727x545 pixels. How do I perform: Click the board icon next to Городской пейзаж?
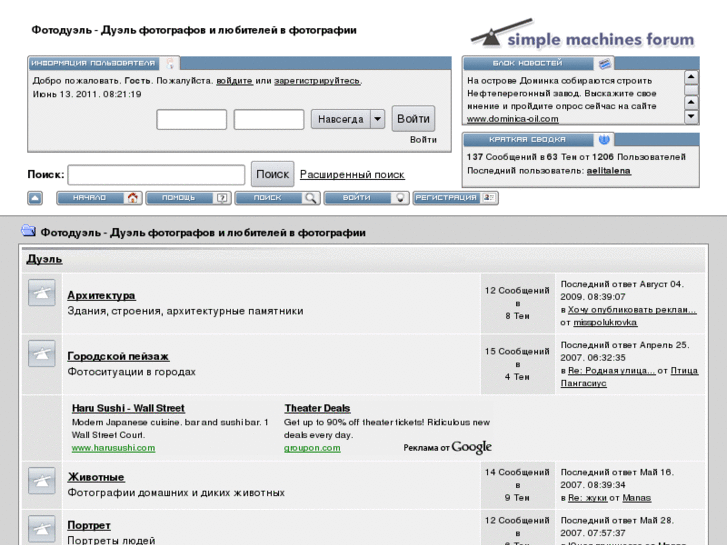pyautogui.click(x=42, y=353)
